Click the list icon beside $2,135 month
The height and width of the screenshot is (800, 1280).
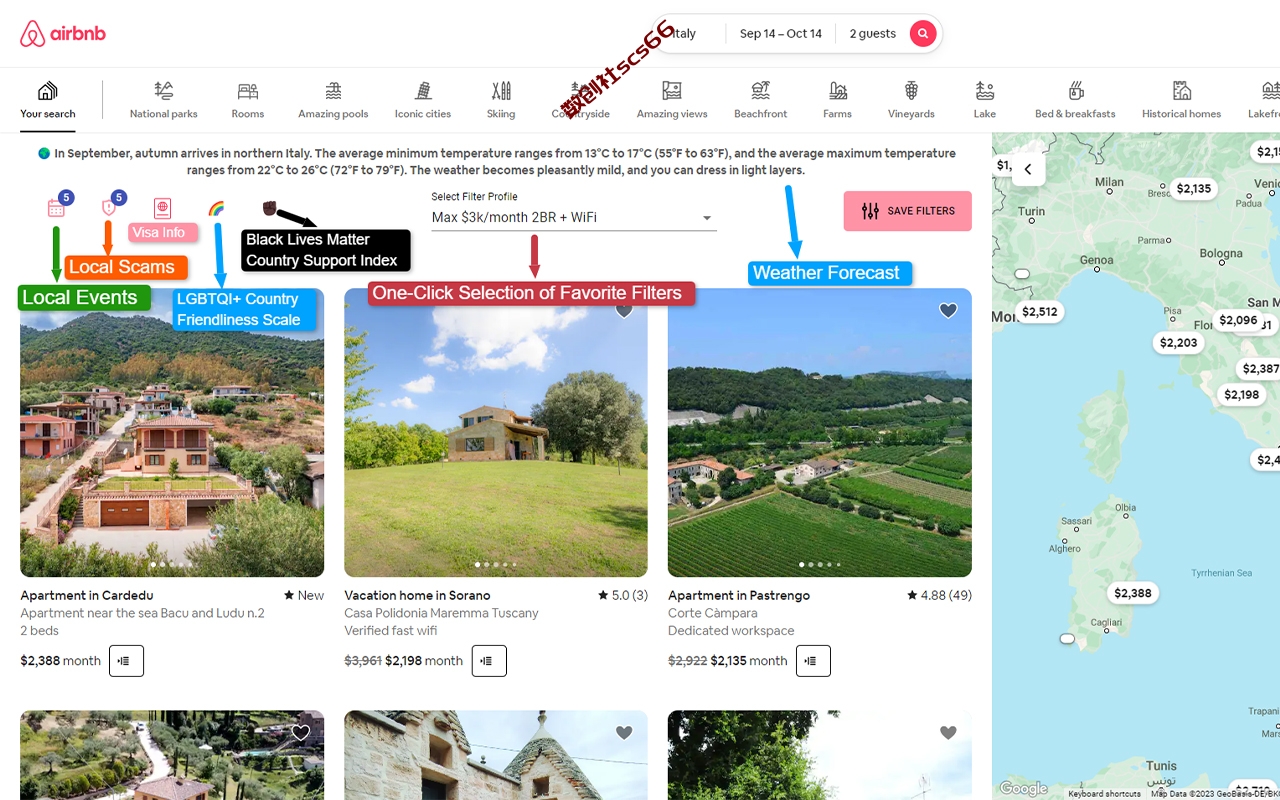point(813,661)
